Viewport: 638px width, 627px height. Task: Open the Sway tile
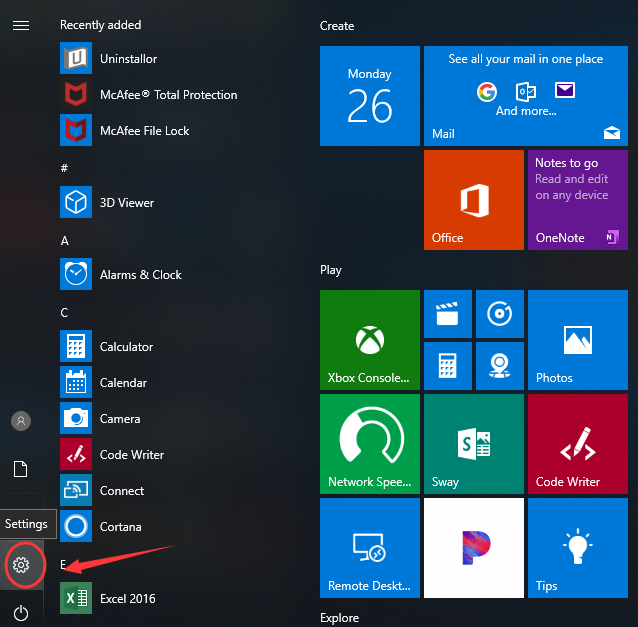pos(474,444)
